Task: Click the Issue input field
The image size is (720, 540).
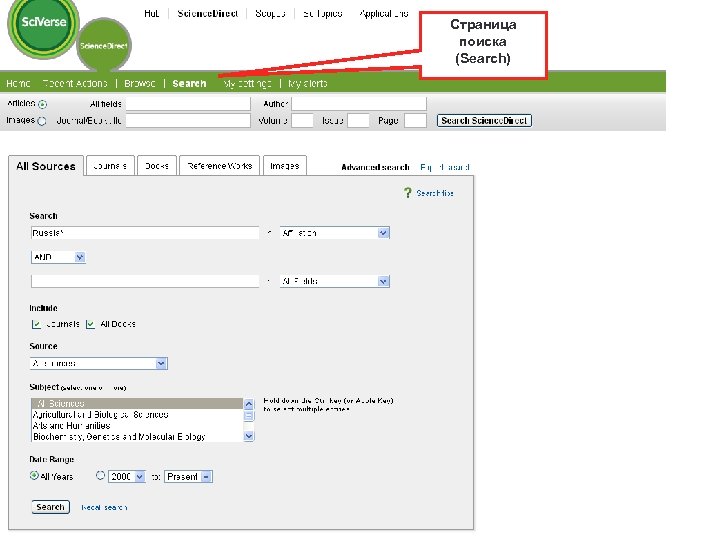Action: tap(359, 121)
